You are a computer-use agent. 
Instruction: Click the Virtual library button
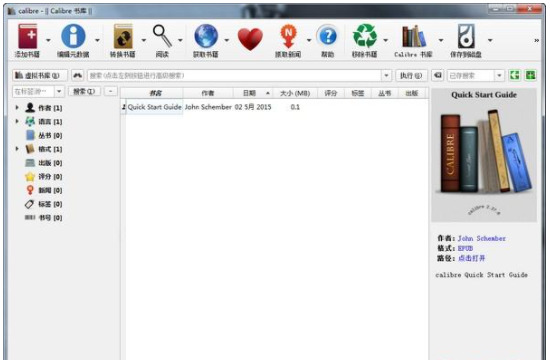click(x=40, y=75)
